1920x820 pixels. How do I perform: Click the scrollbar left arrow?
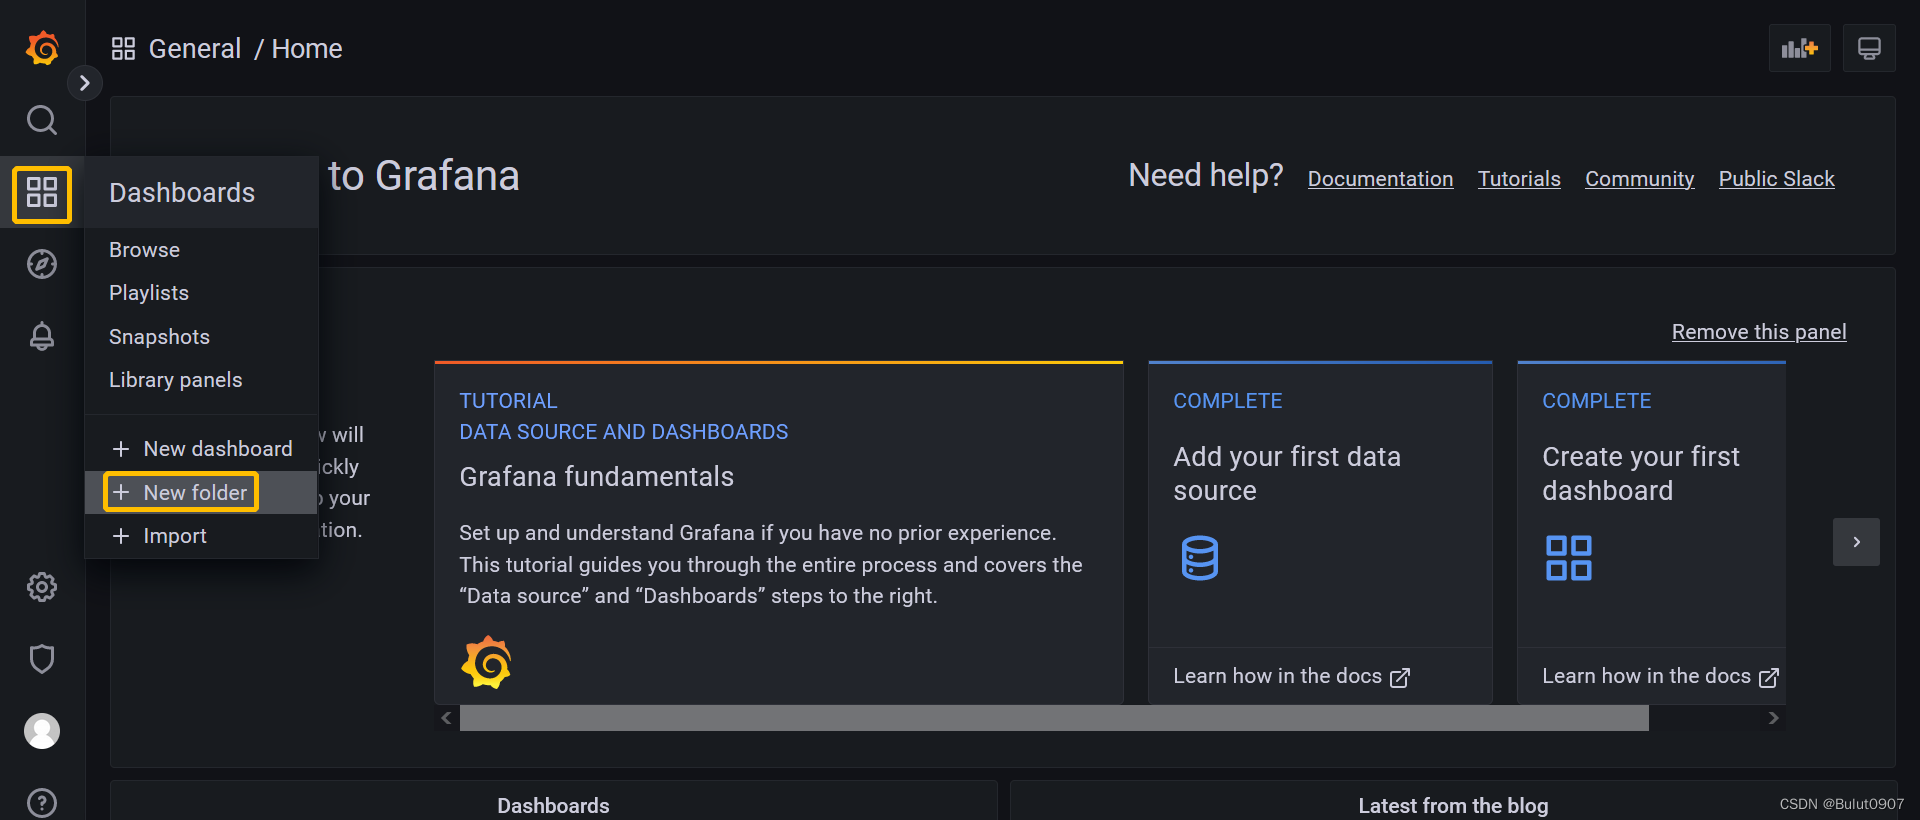[447, 718]
